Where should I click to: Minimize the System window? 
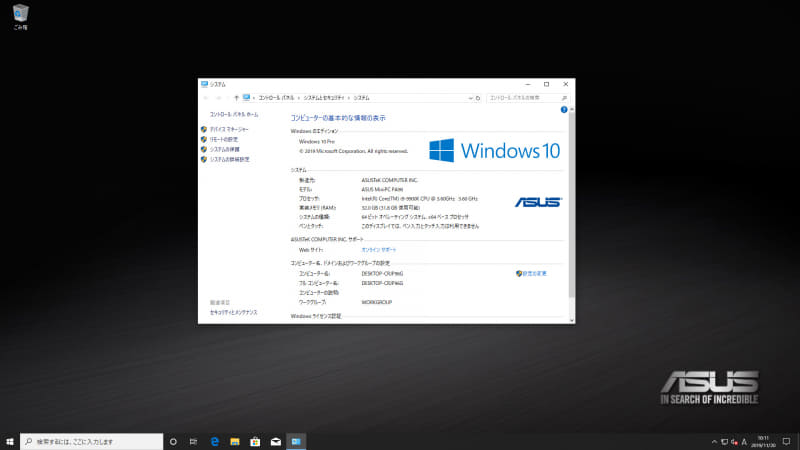pyautogui.click(x=528, y=84)
